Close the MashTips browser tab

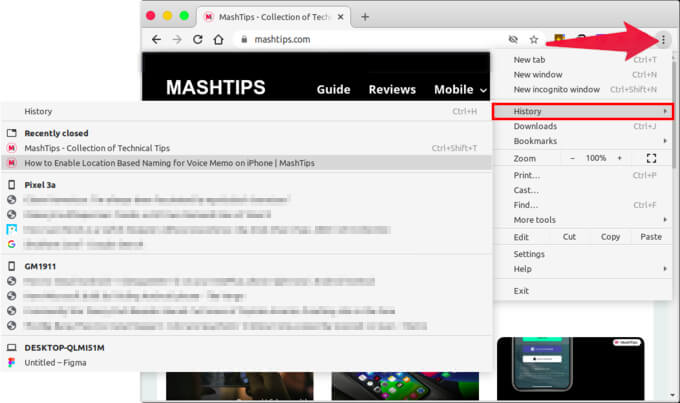(x=340, y=17)
